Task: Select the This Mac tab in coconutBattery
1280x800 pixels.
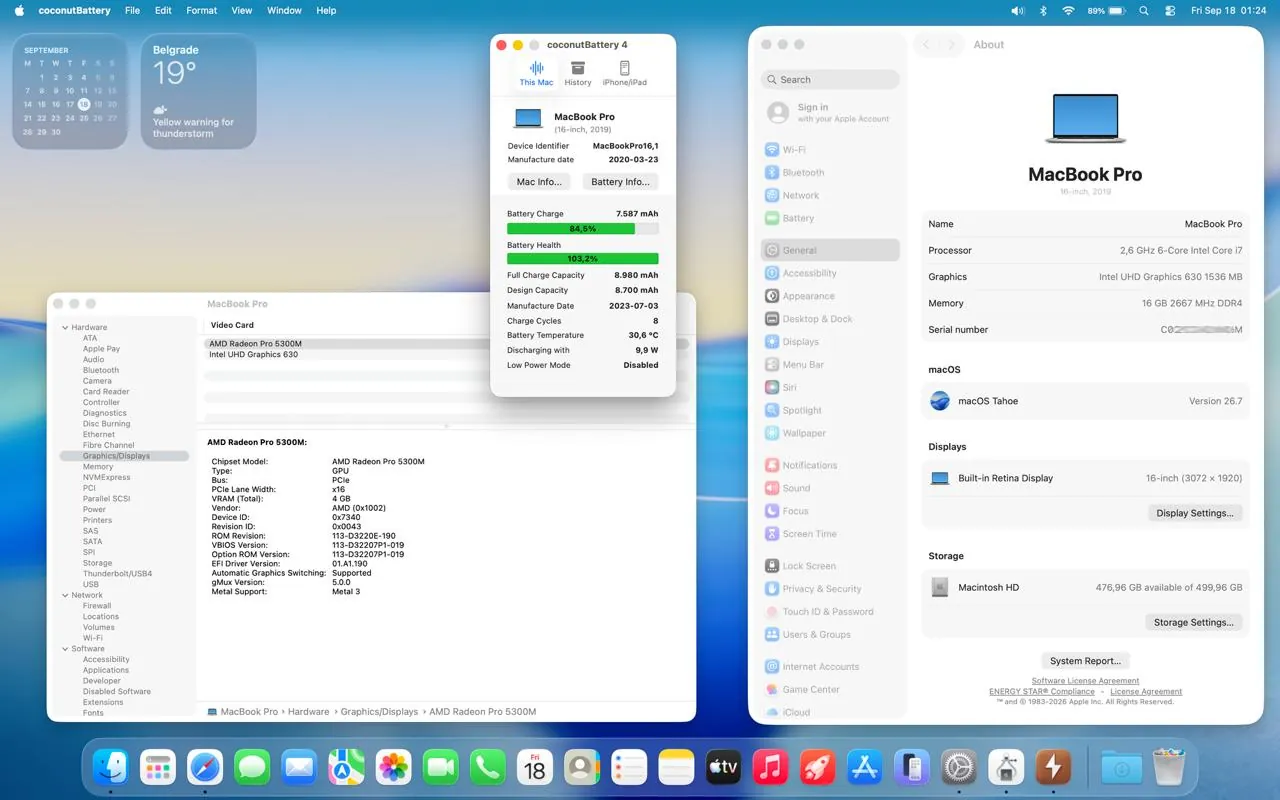Action: coord(536,73)
